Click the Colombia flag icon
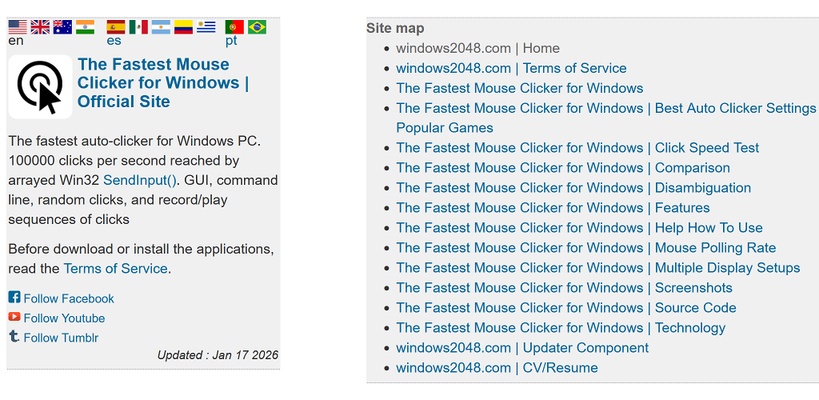 pyautogui.click(x=183, y=27)
